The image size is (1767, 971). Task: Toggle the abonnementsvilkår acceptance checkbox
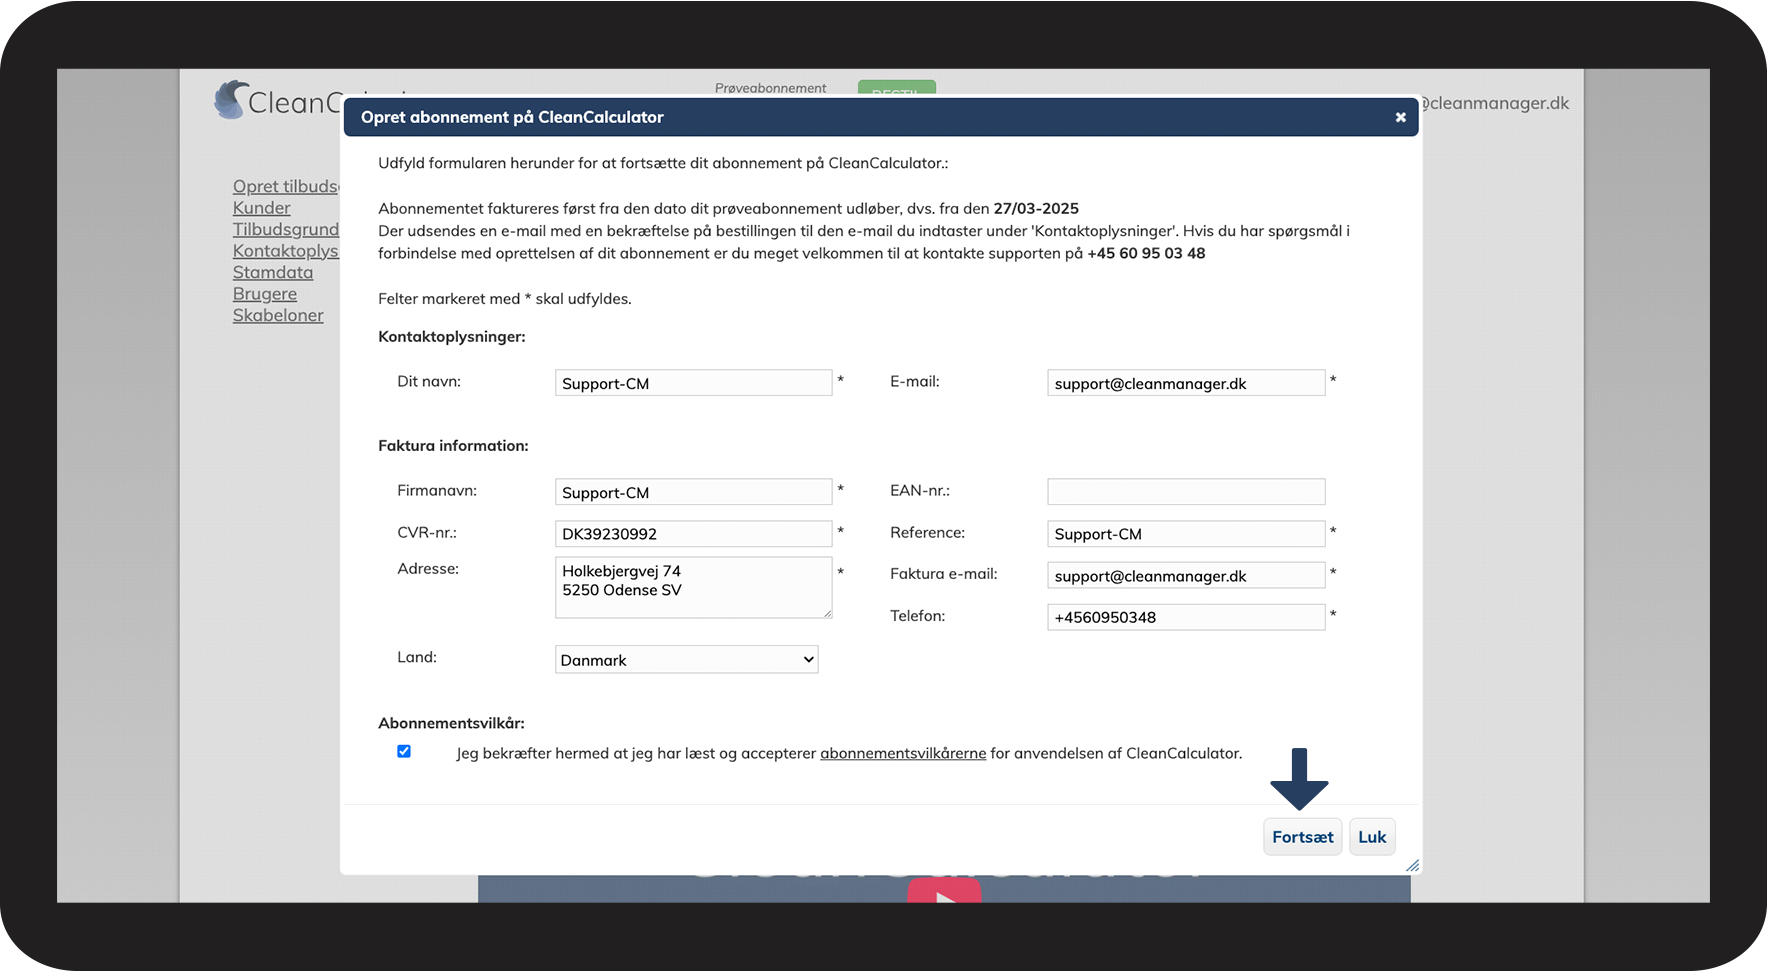[404, 751]
